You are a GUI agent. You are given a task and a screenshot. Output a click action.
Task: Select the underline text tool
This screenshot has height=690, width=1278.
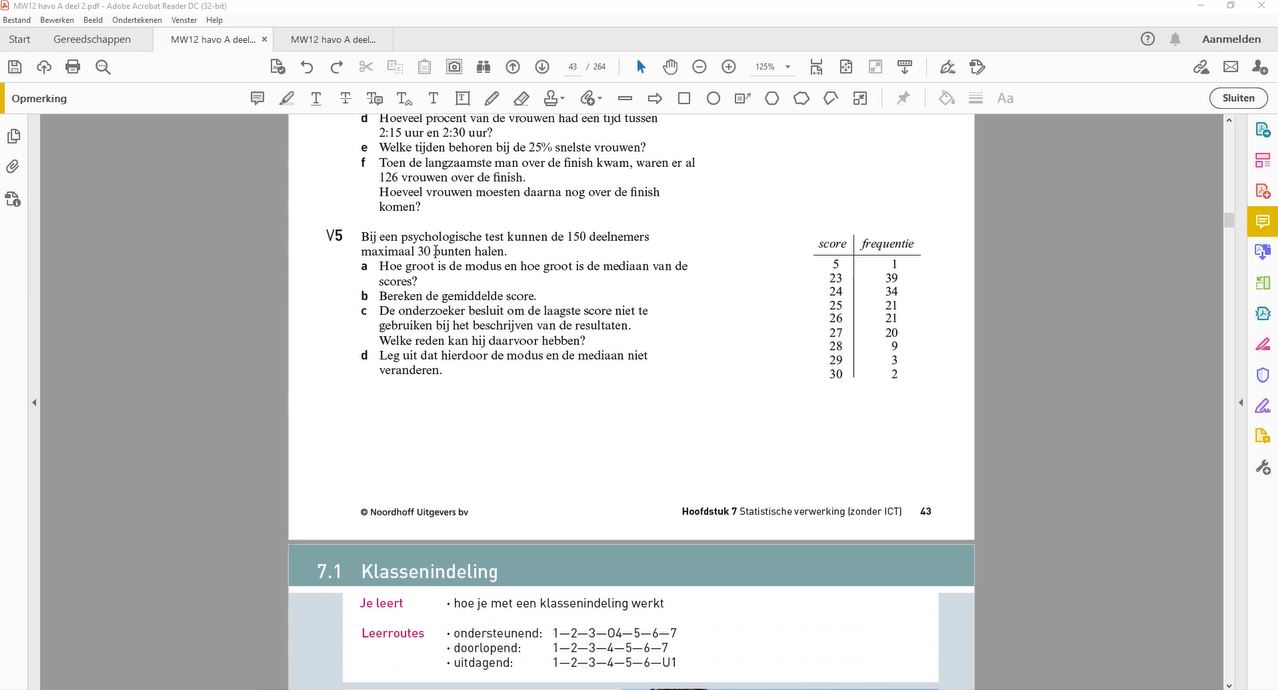pyautogui.click(x=316, y=98)
